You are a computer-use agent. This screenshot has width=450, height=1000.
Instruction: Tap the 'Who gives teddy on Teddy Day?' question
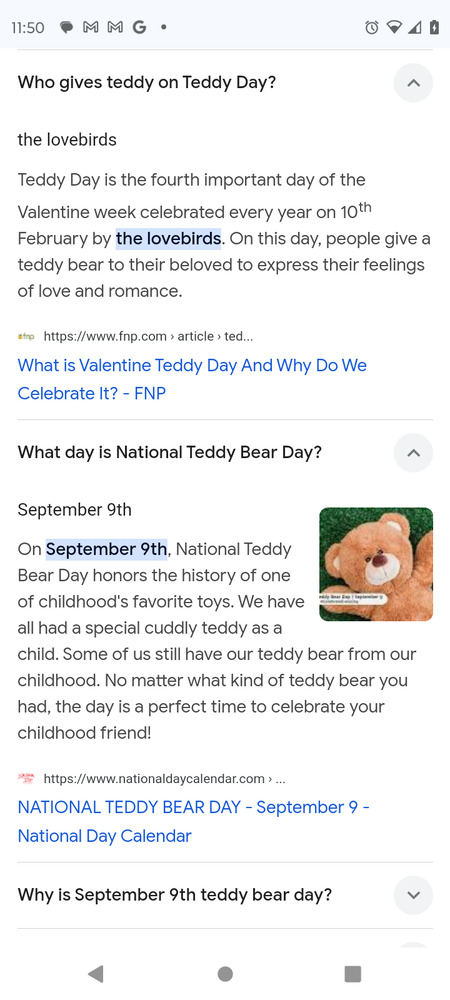coord(147,82)
